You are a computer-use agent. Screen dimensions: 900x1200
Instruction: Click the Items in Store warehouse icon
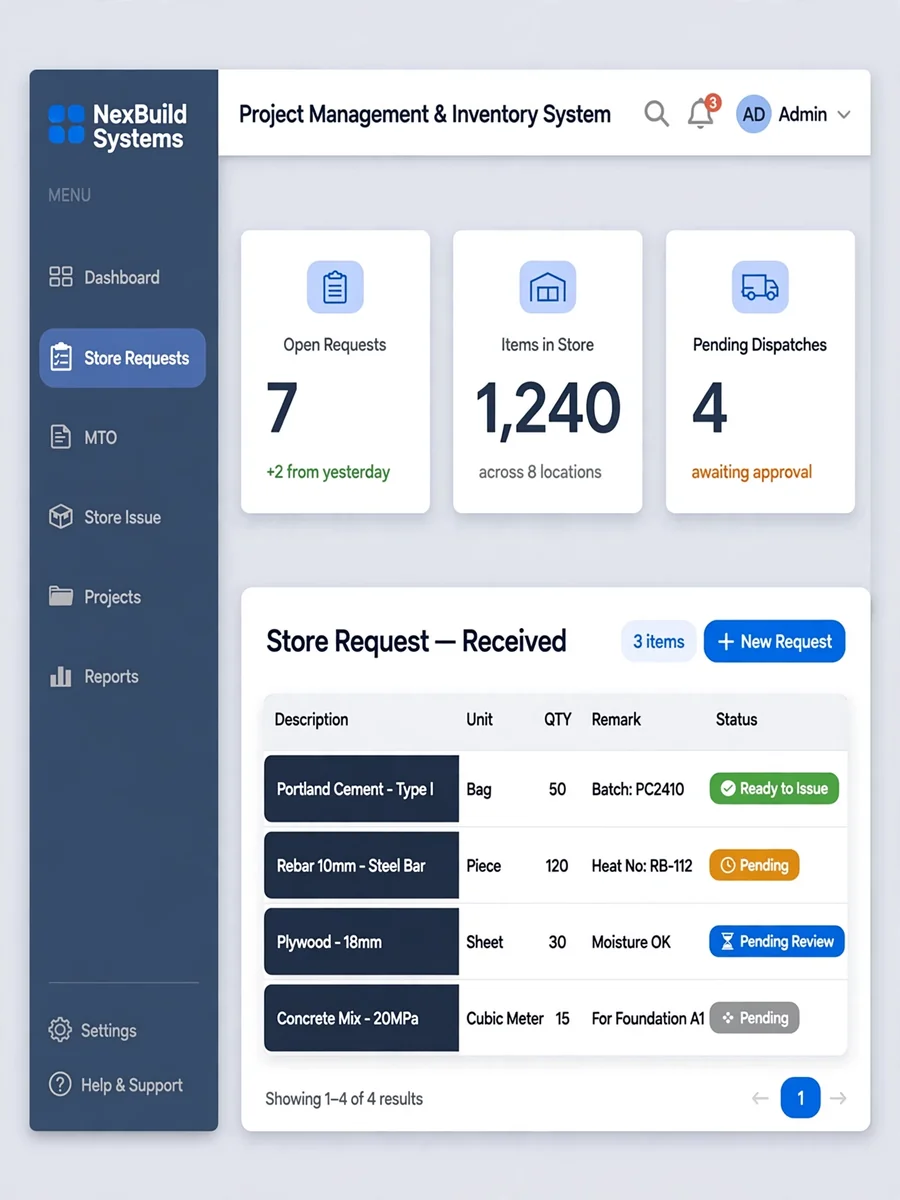click(x=548, y=288)
